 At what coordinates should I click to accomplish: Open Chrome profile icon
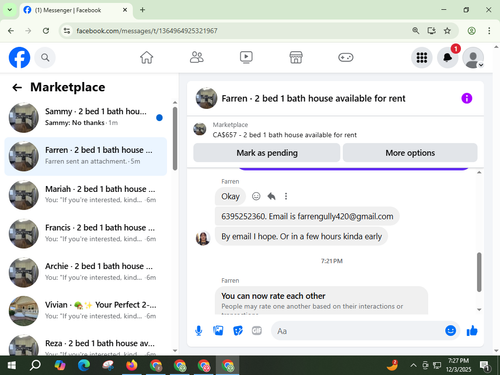[471, 31]
